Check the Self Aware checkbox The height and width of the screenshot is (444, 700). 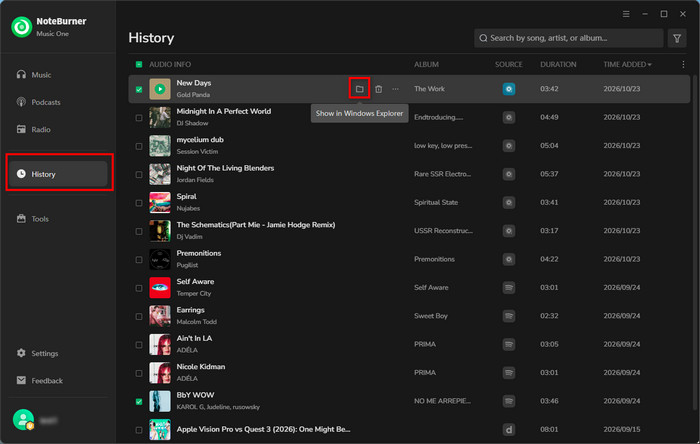[139, 288]
